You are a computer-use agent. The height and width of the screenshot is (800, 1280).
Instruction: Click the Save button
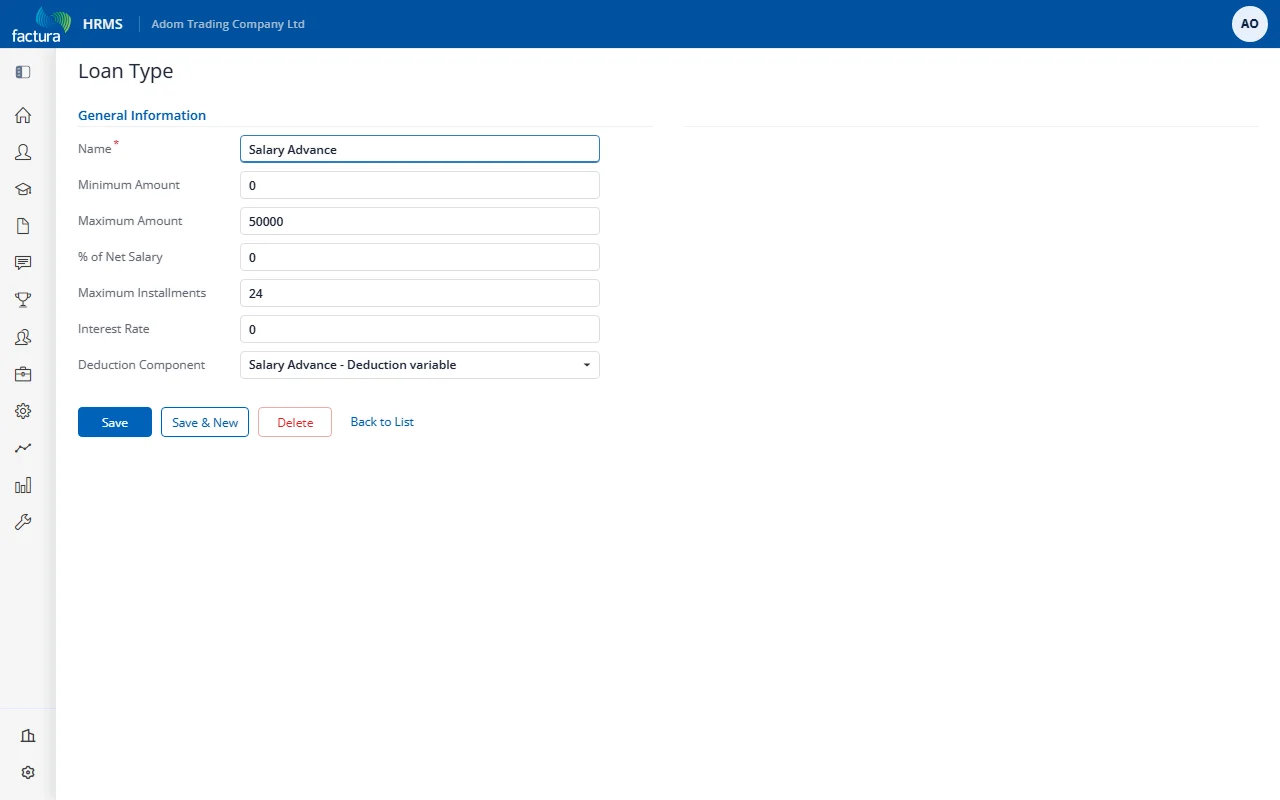(115, 422)
